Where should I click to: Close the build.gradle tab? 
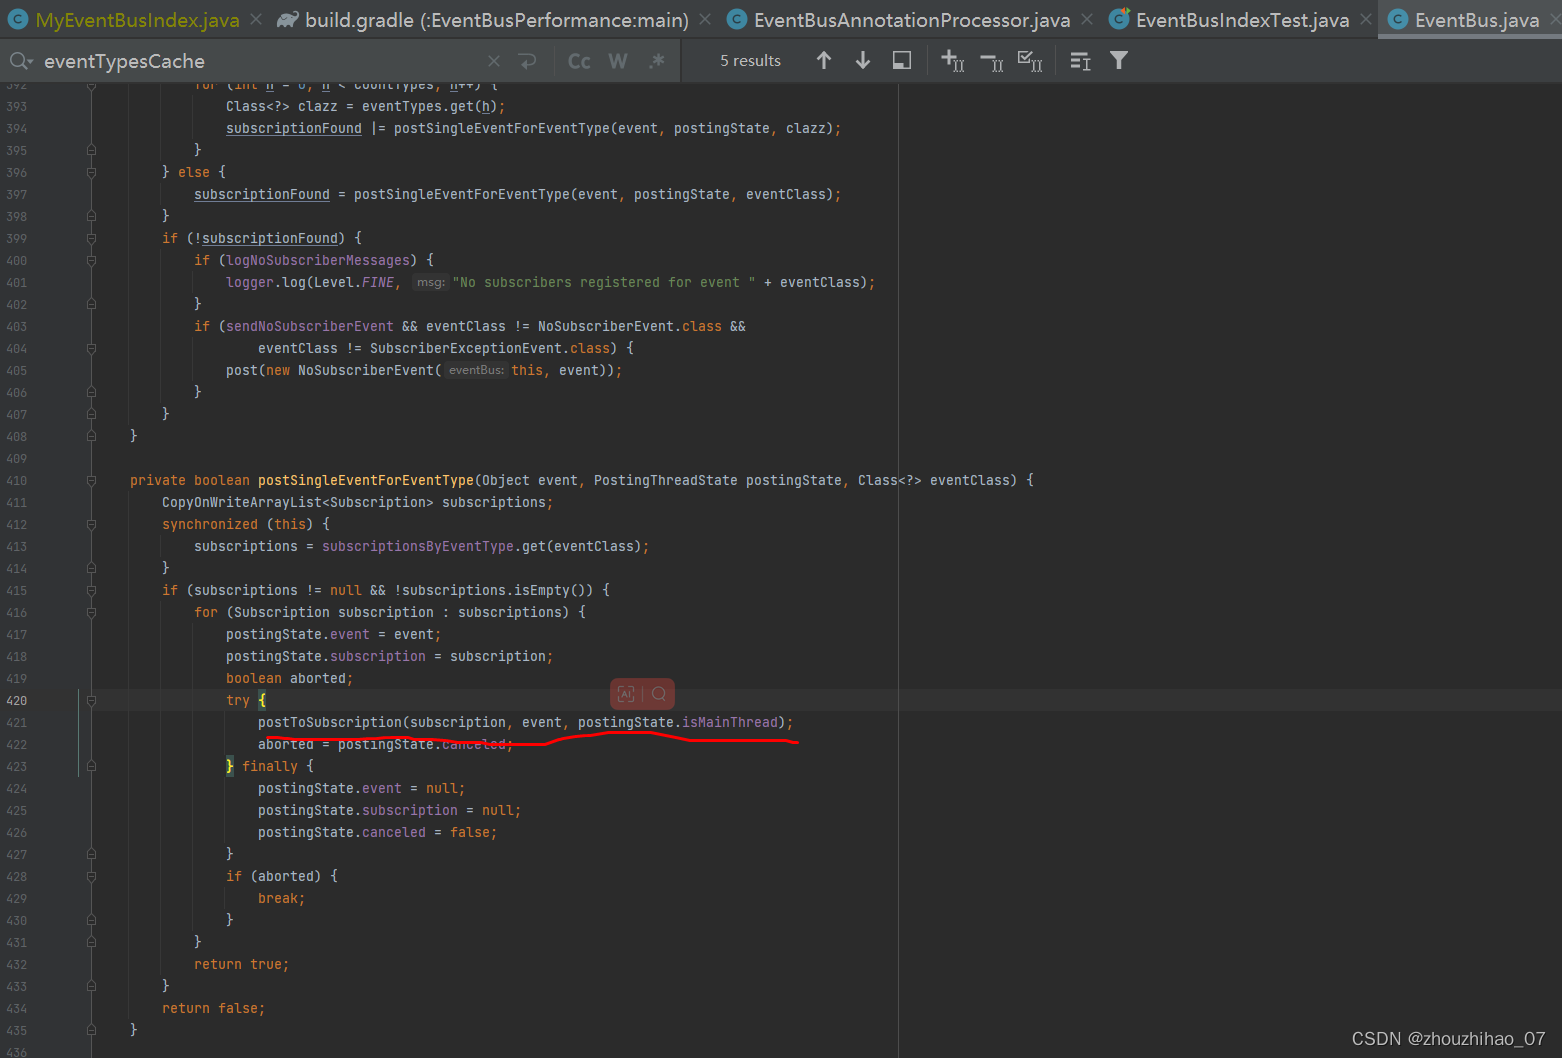click(706, 20)
